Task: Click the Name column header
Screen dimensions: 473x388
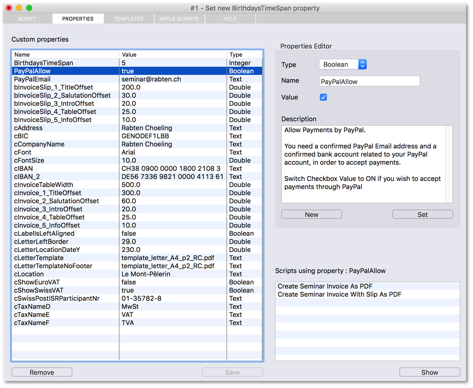Action: 65,54
